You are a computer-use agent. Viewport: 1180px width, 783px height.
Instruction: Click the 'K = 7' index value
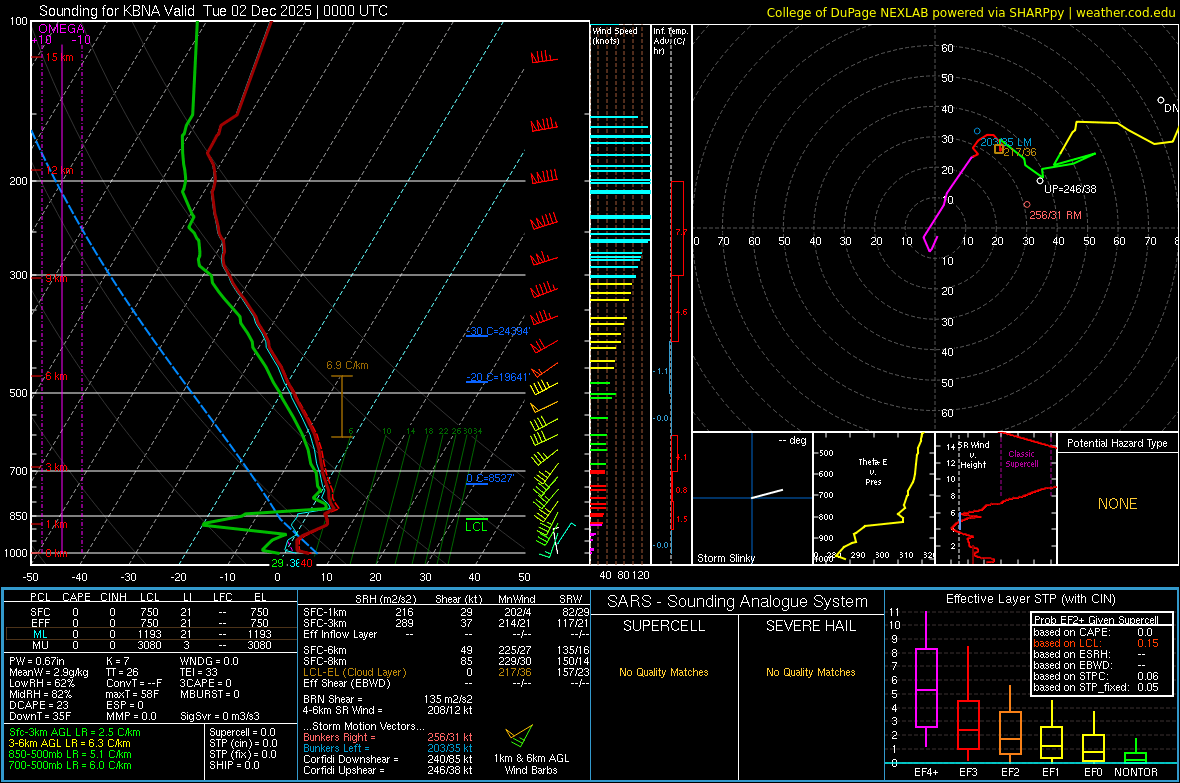pyautogui.click(x=118, y=661)
